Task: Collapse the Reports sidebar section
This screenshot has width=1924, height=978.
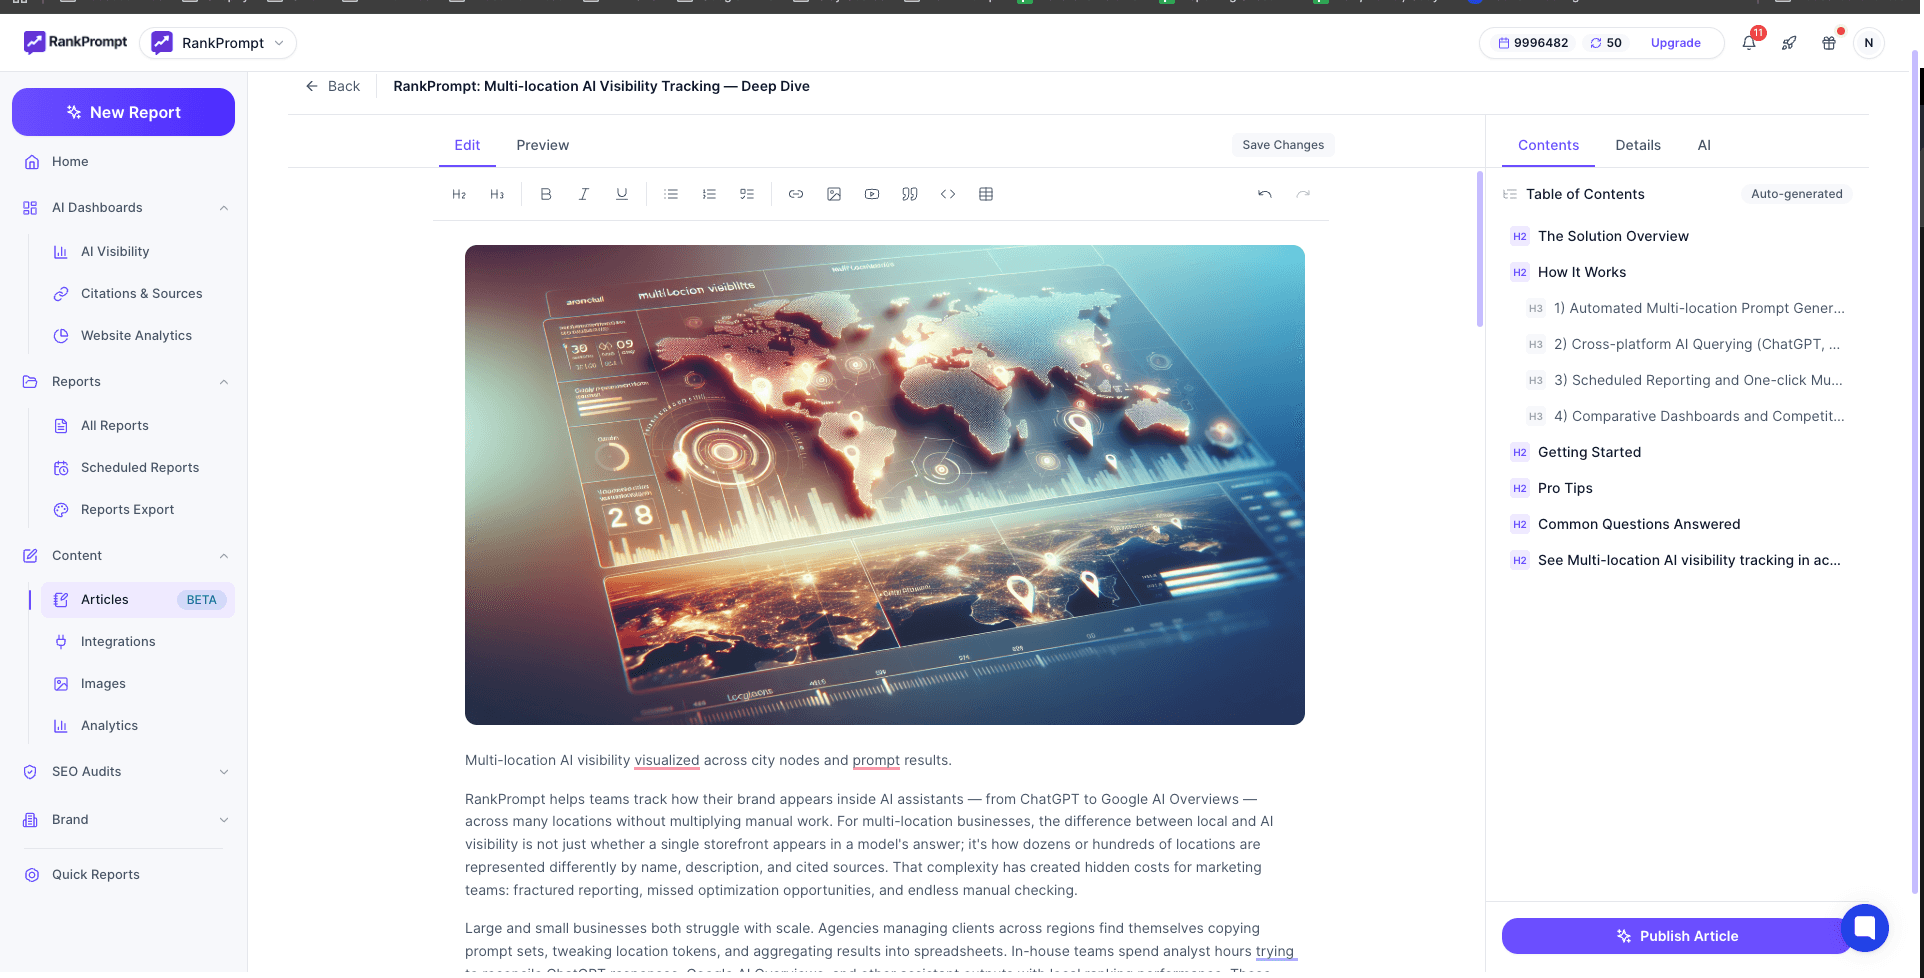Action: point(224,381)
